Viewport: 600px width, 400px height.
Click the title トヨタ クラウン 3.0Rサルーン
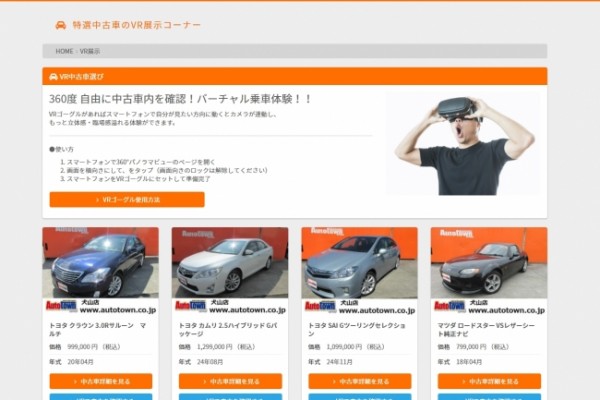coord(98,330)
